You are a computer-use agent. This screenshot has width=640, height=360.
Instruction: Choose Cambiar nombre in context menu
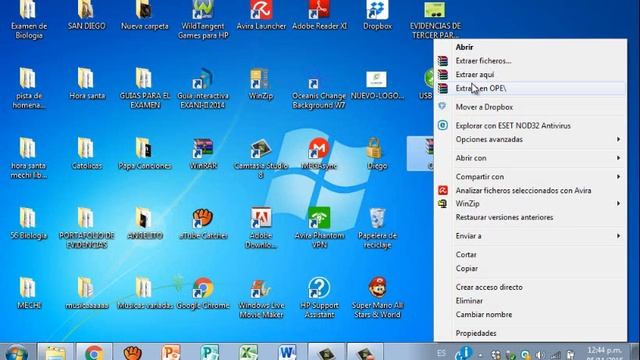[531, 314]
